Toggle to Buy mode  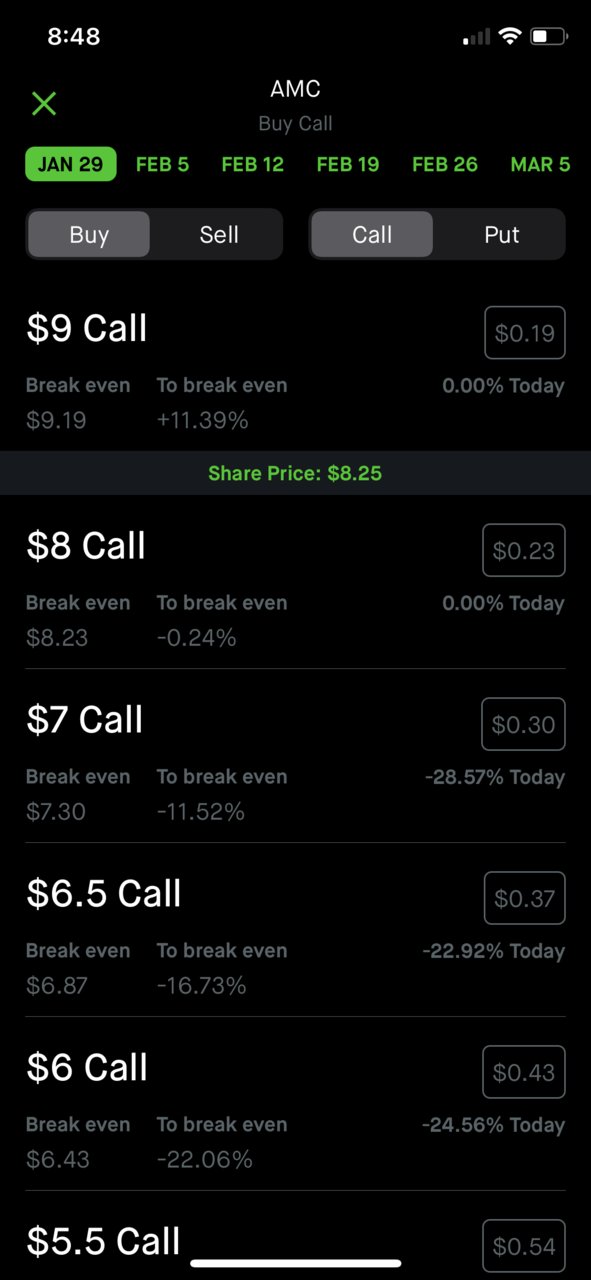[x=89, y=235]
